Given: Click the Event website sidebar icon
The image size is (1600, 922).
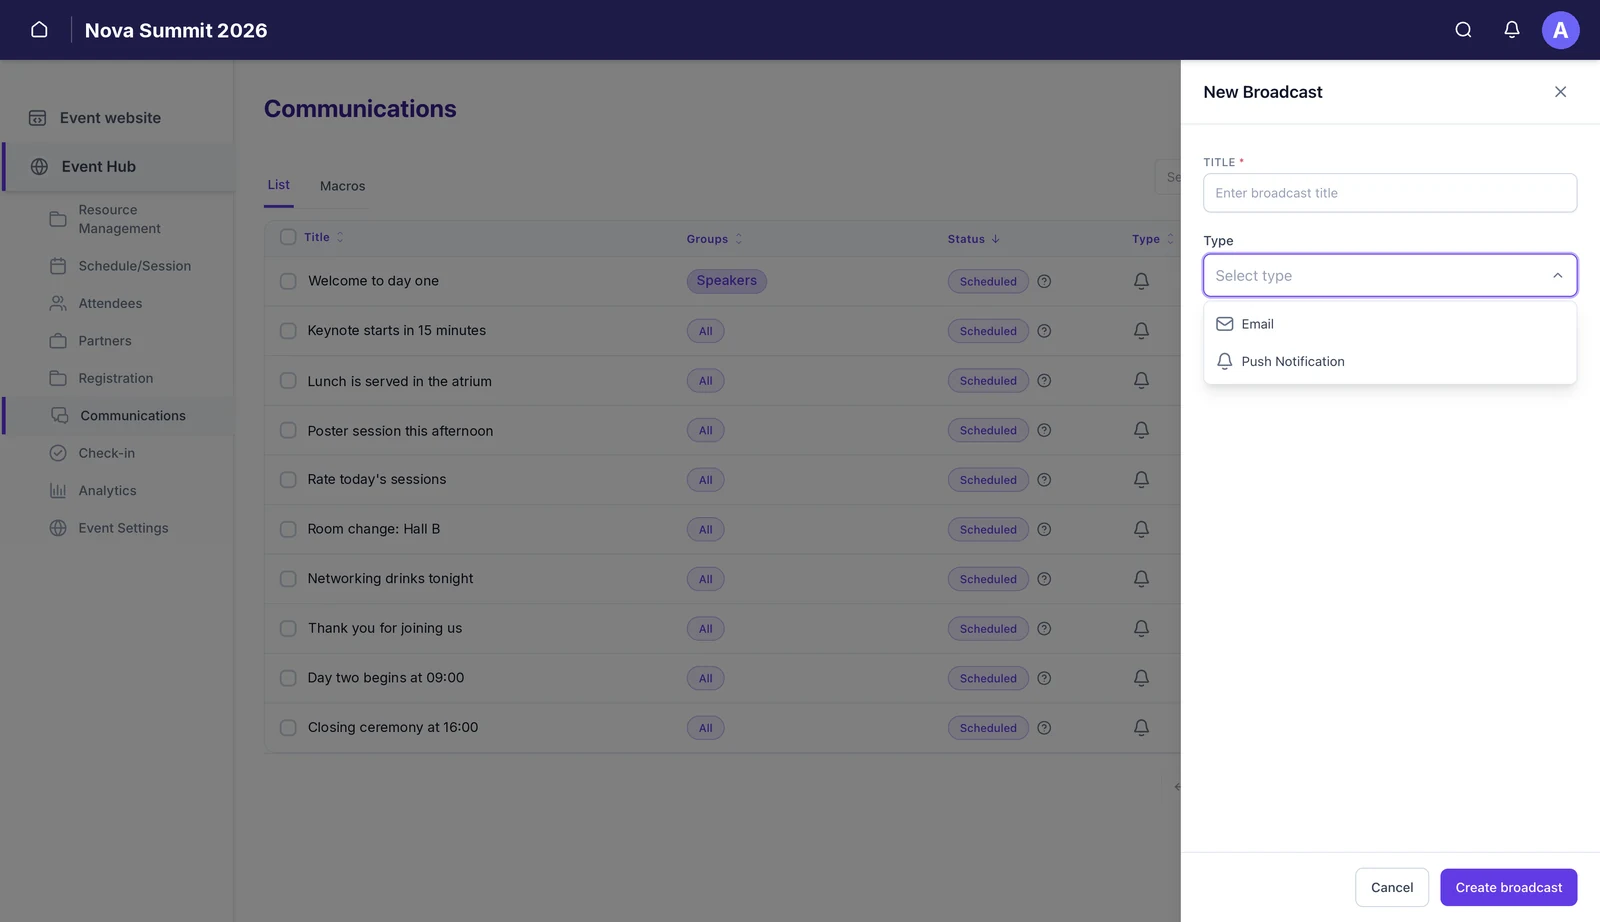Looking at the screenshot, I should [37, 118].
